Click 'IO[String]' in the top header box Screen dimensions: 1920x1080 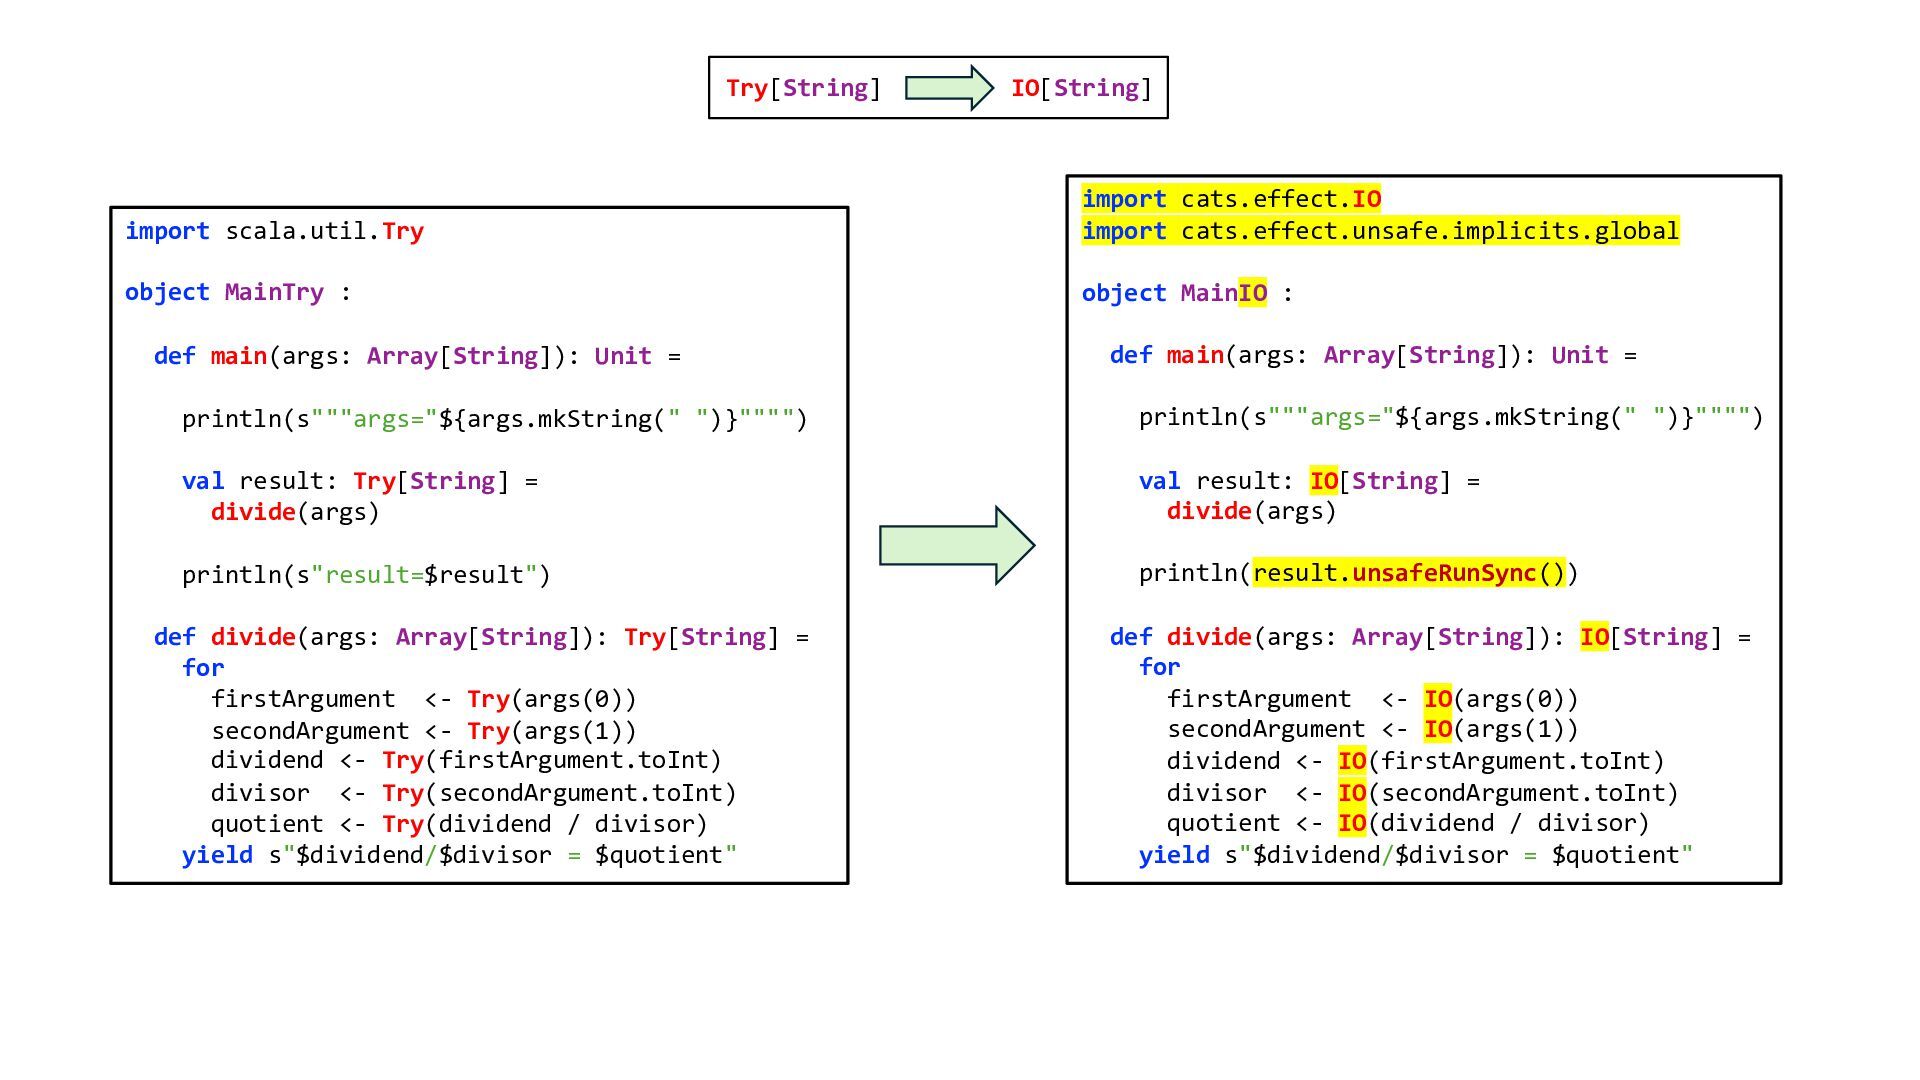(1081, 88)
